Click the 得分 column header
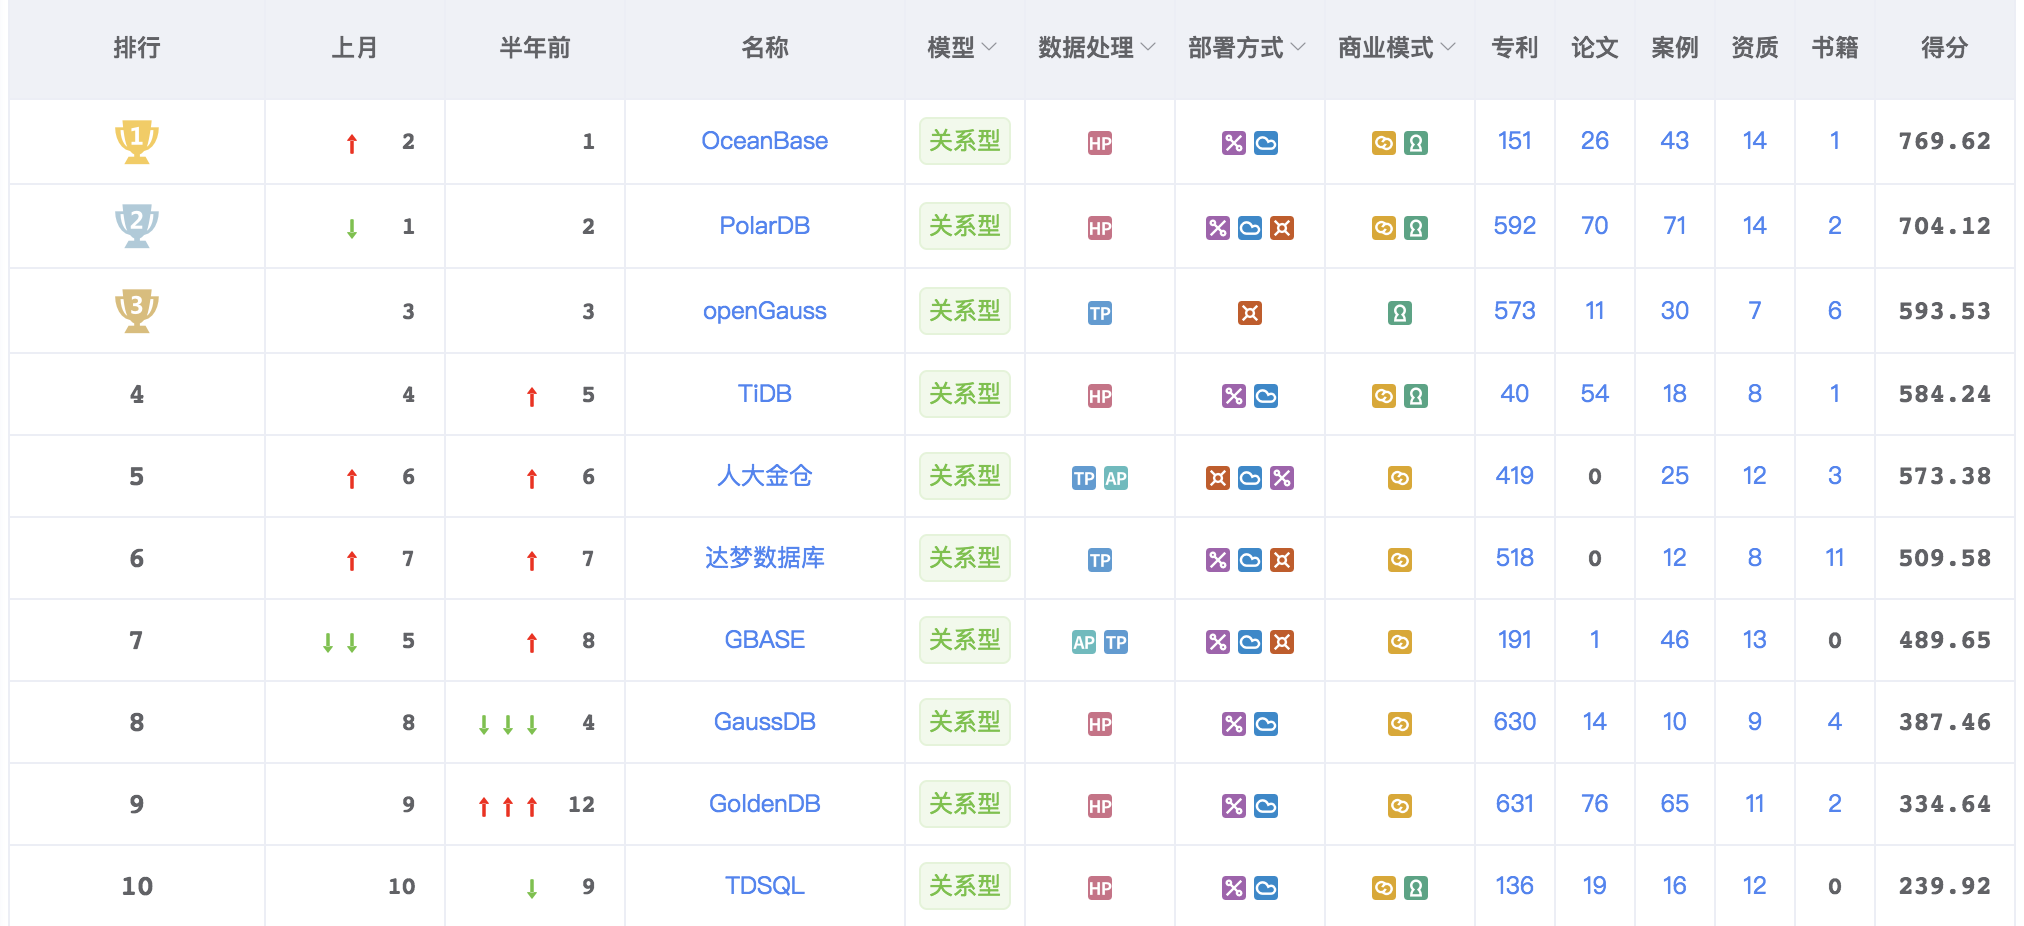Image resolution: width=2024 pixels, height=926 pixels. (x=1944, y=47)
